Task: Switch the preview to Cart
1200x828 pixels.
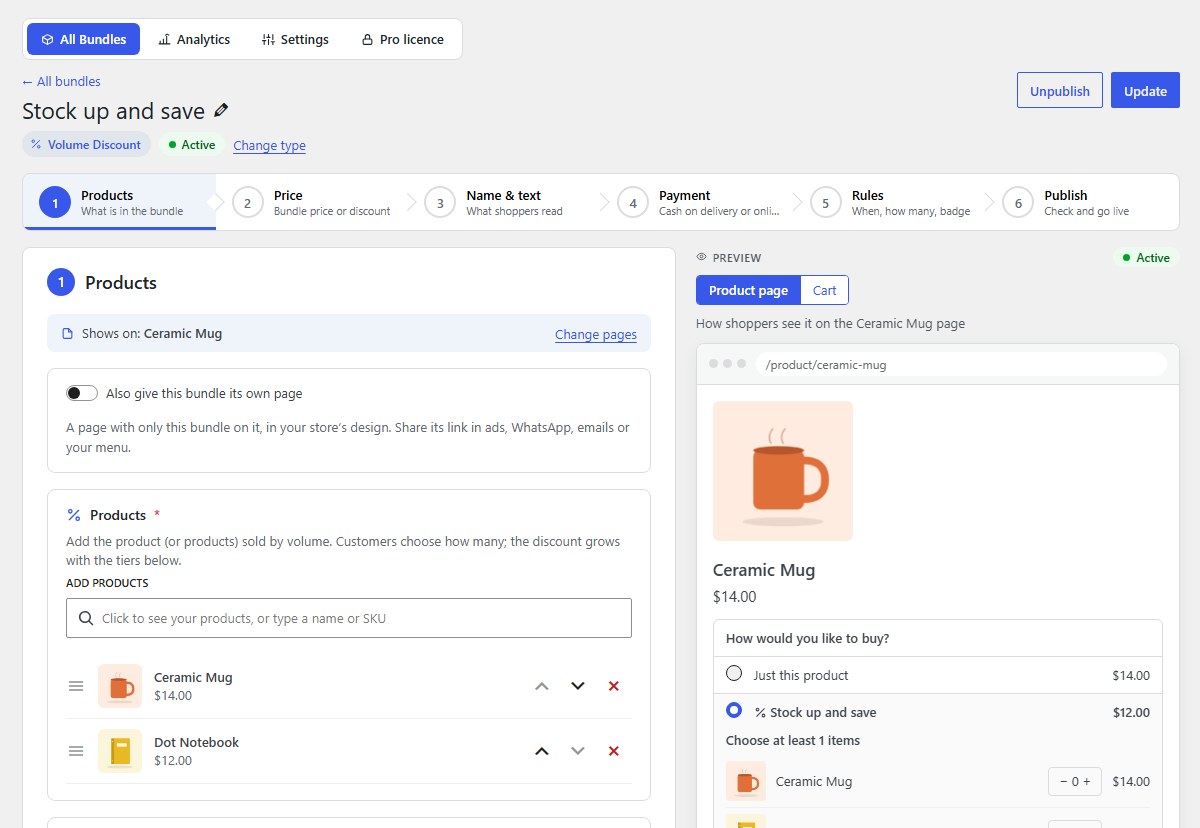Action: [825, 290]
